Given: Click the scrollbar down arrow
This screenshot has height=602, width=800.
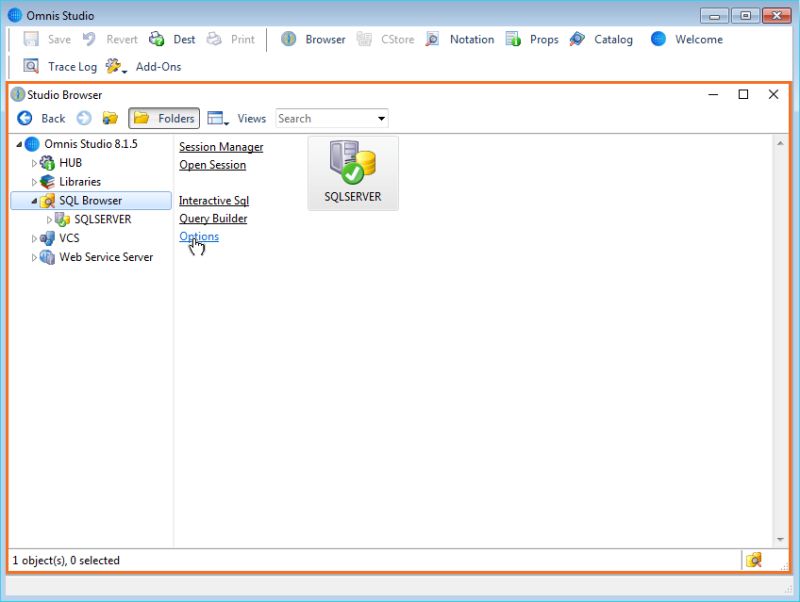Looking at the screenshot, I should coord(780,539).
